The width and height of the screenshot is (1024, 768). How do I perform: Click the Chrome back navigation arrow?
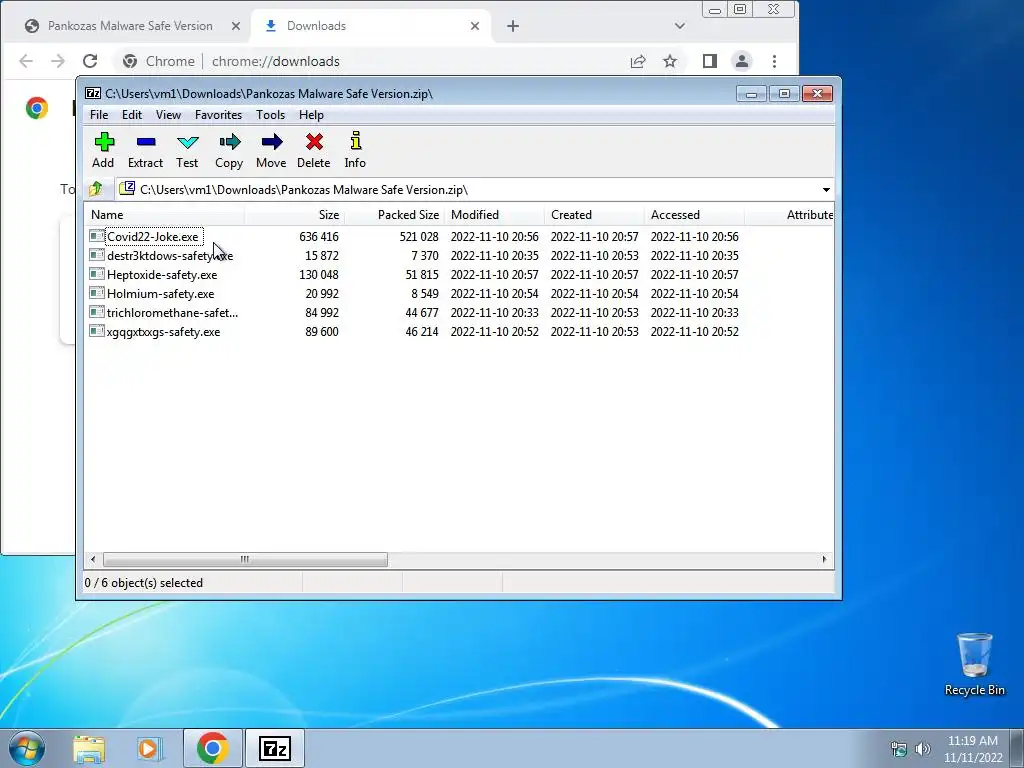(26, 61)
